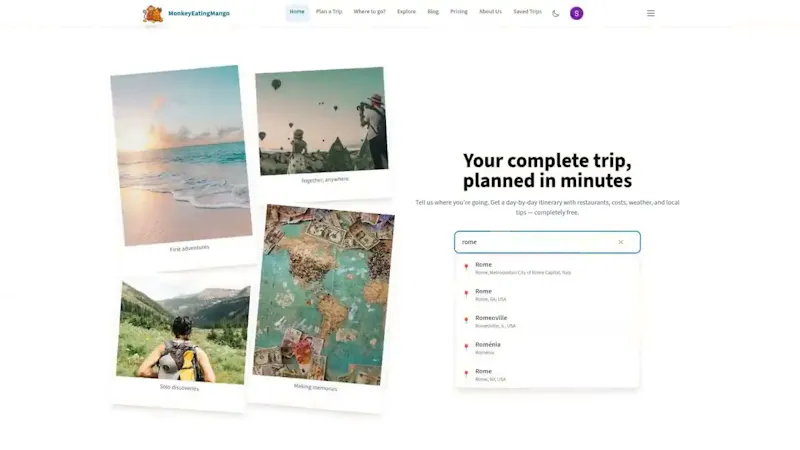Screen dimensions: 800x450
Task: Open the purple S user avatar
Action: point(577,13)
